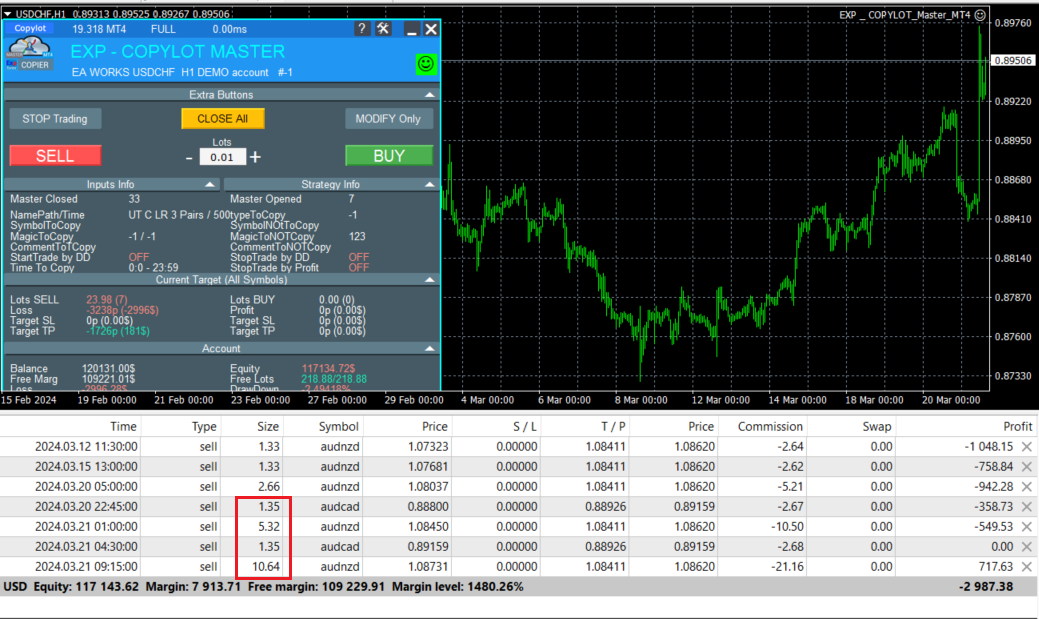Sort orders by the Commission column header
Viewport: 1039px width, 619px height.
coord(770,427)
